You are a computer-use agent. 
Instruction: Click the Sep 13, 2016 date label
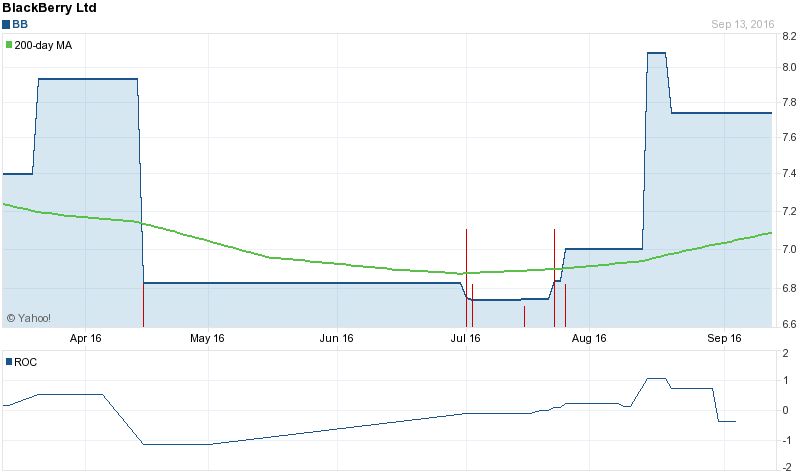tap(742, 24)
